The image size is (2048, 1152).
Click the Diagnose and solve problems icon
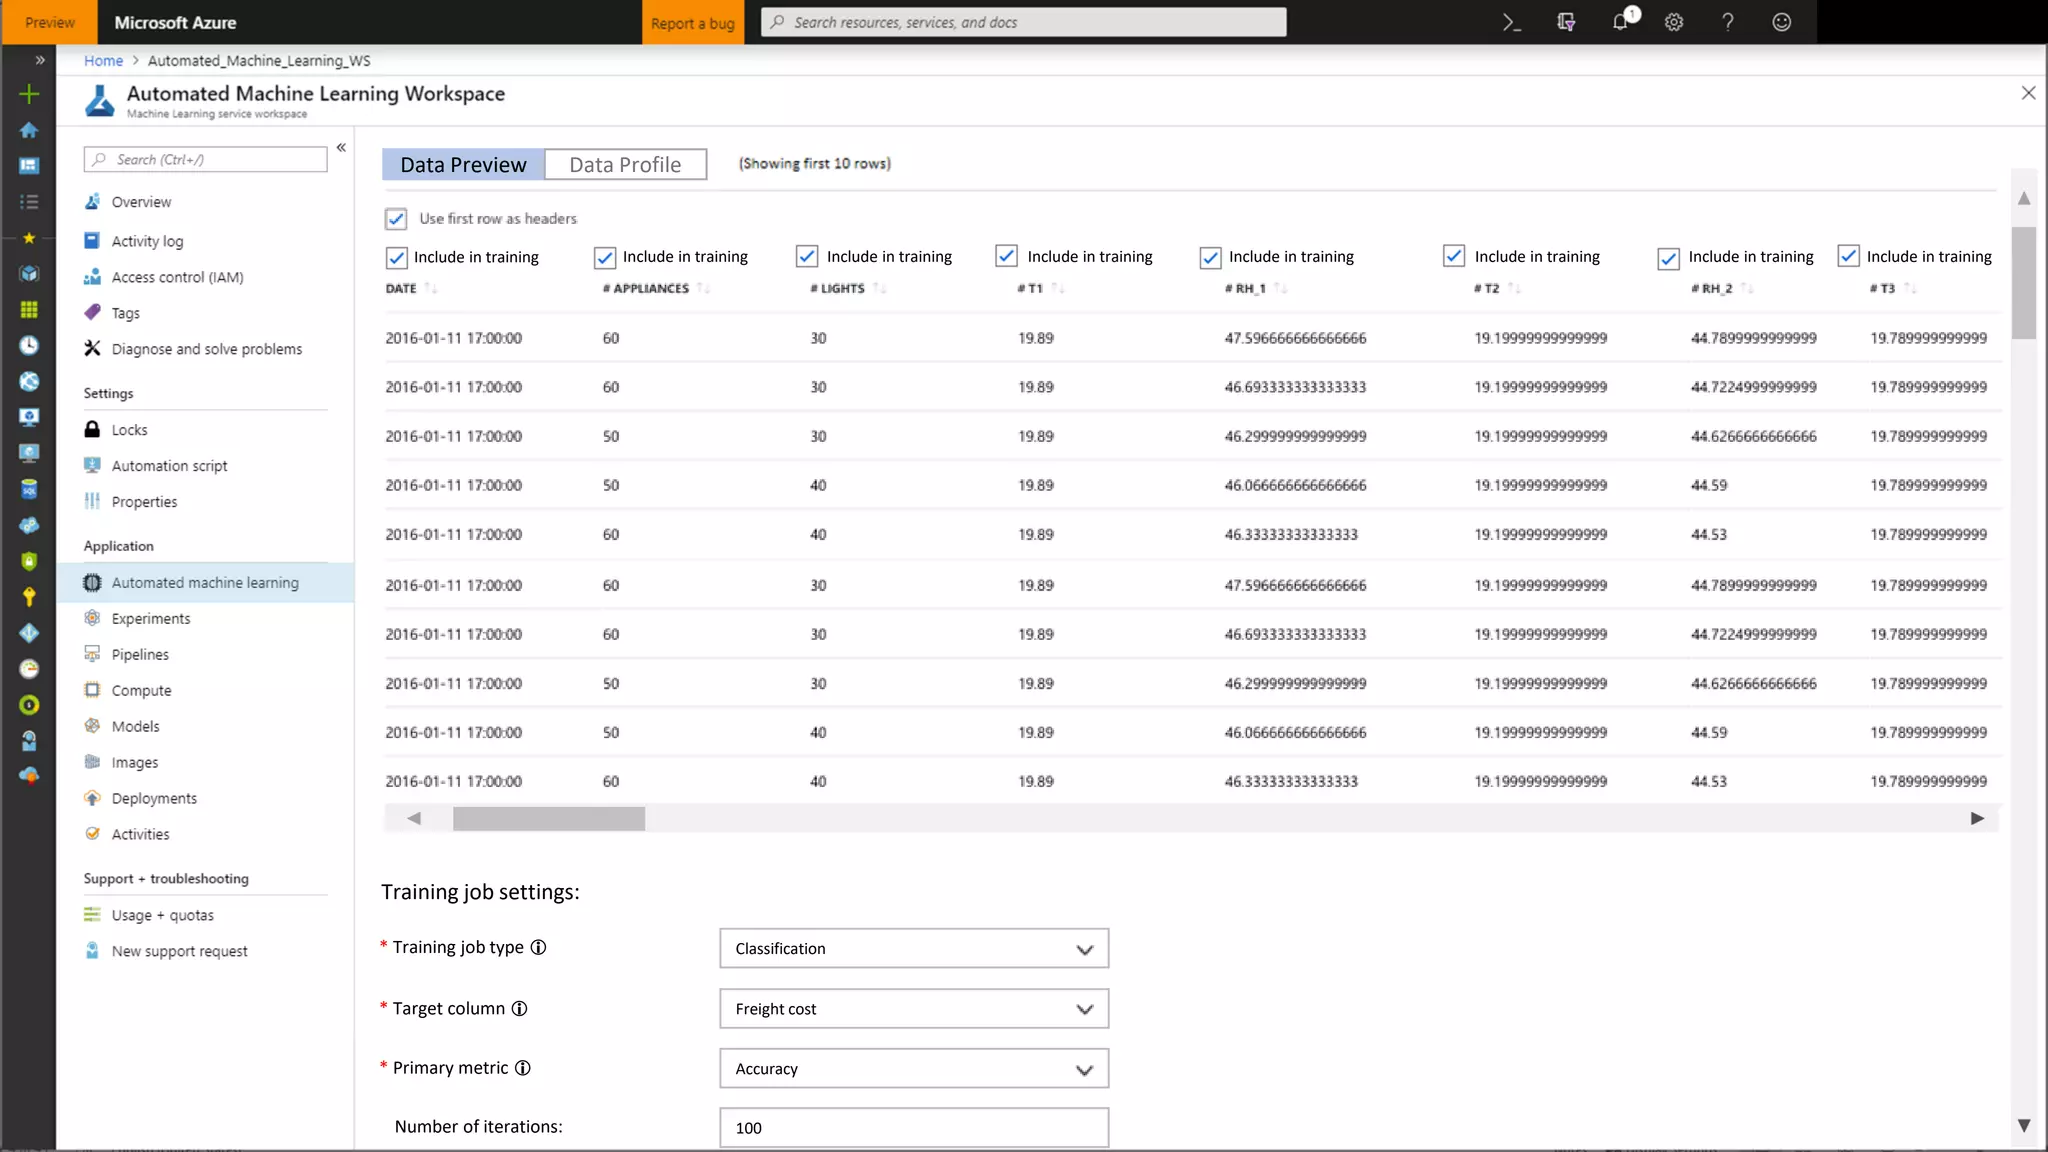pyautogui.click(x=92, y=348)
